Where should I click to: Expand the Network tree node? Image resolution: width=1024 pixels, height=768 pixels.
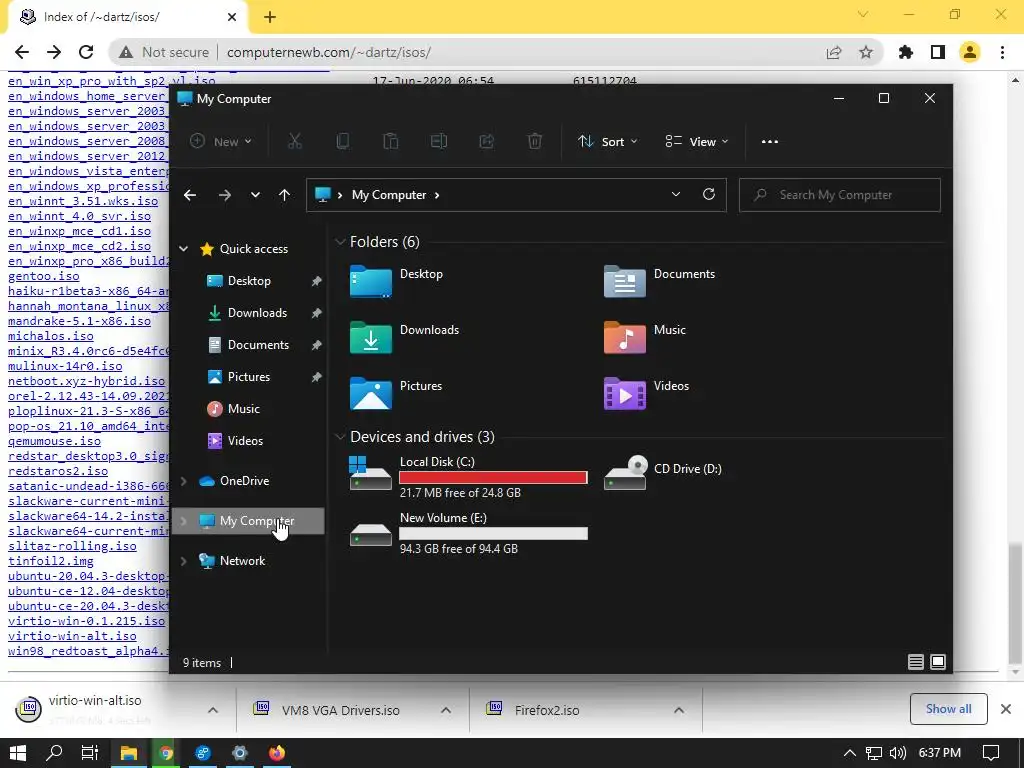pos(184,561)
